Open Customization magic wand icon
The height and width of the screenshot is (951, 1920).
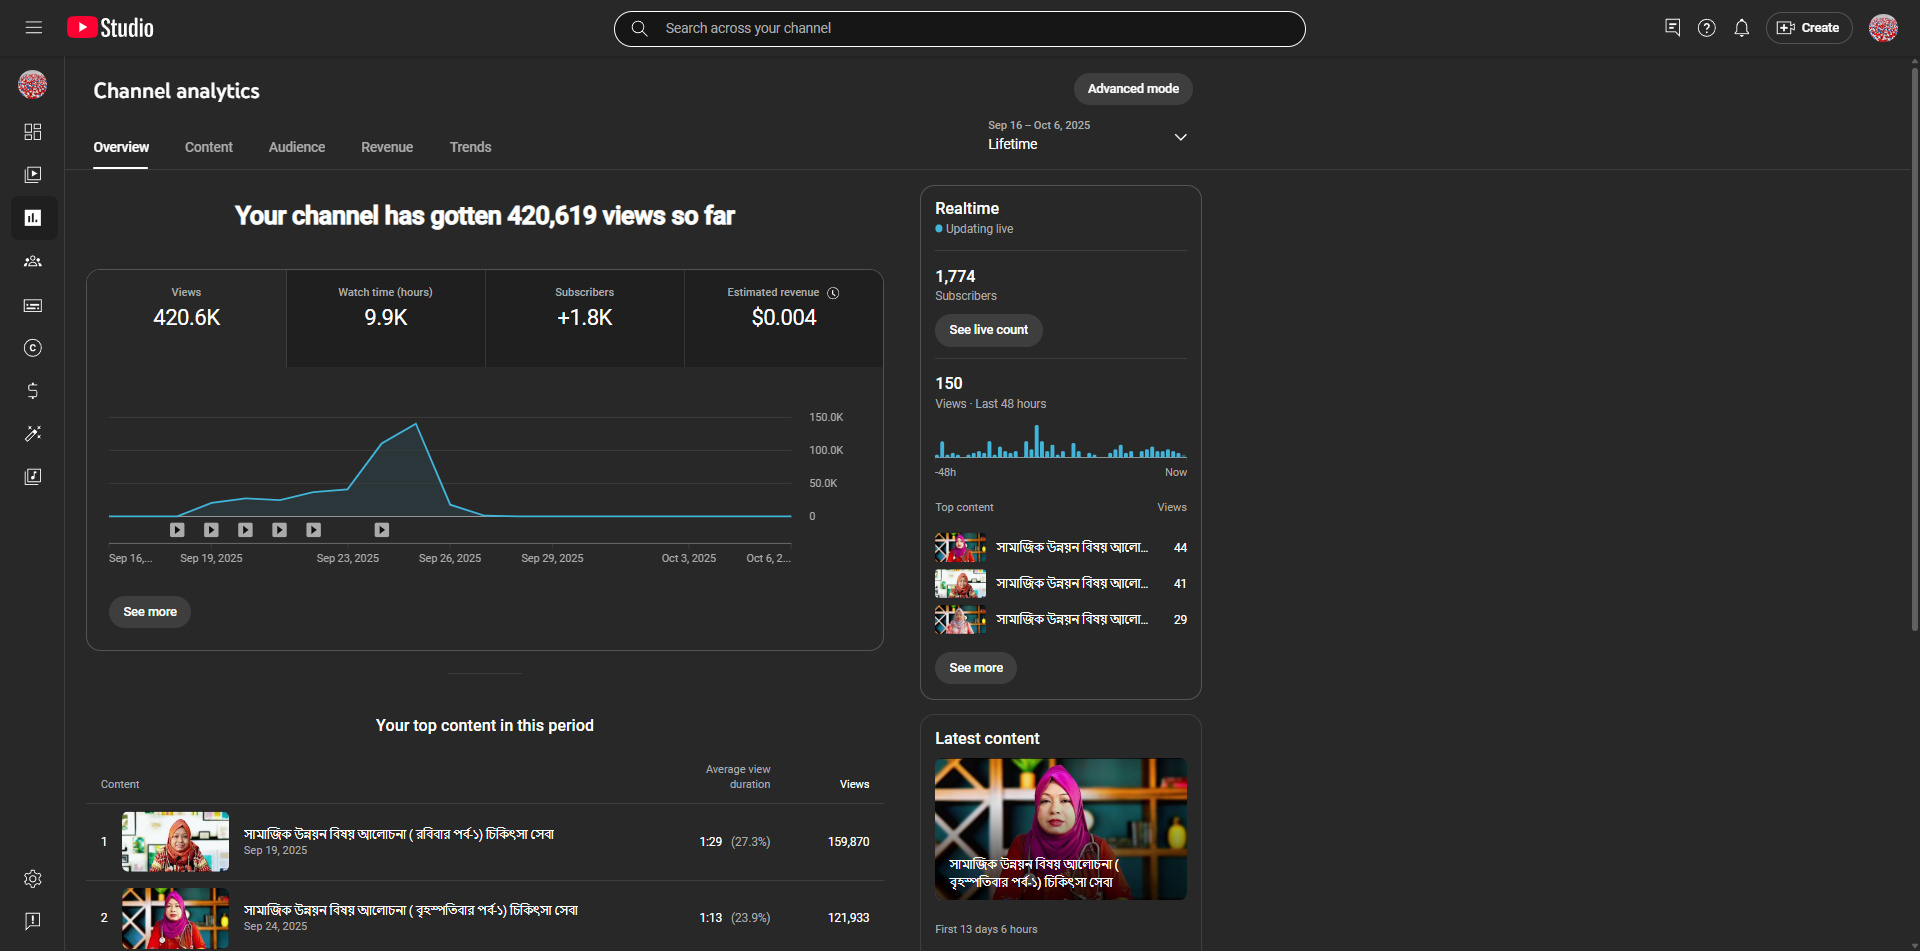point(33,434)
